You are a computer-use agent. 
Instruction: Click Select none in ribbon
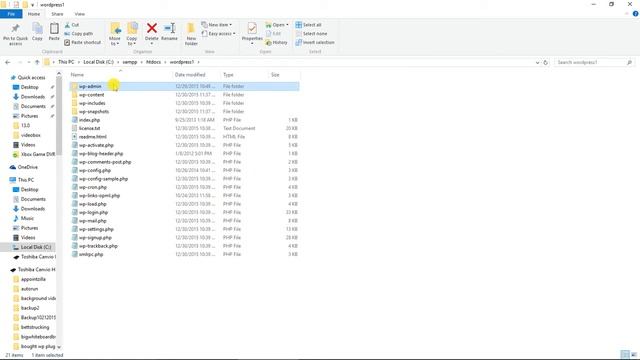311,33
